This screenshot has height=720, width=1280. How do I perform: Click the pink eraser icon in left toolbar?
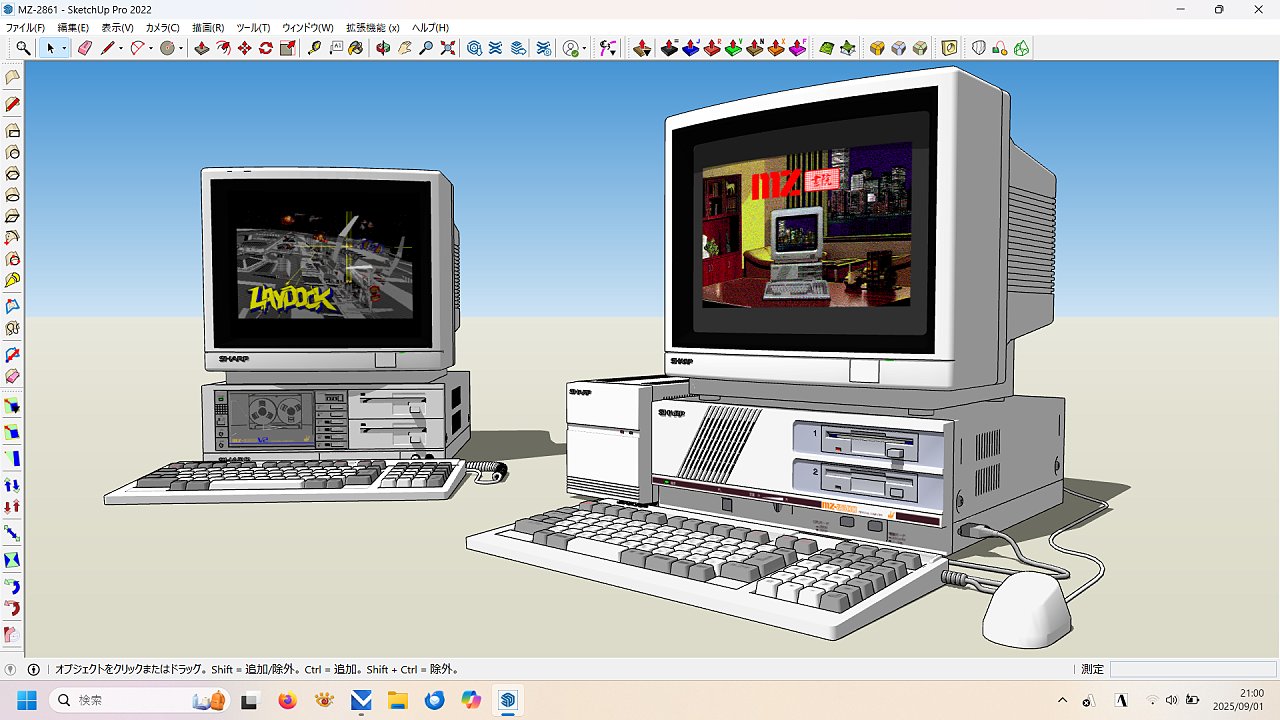(13, 376)
